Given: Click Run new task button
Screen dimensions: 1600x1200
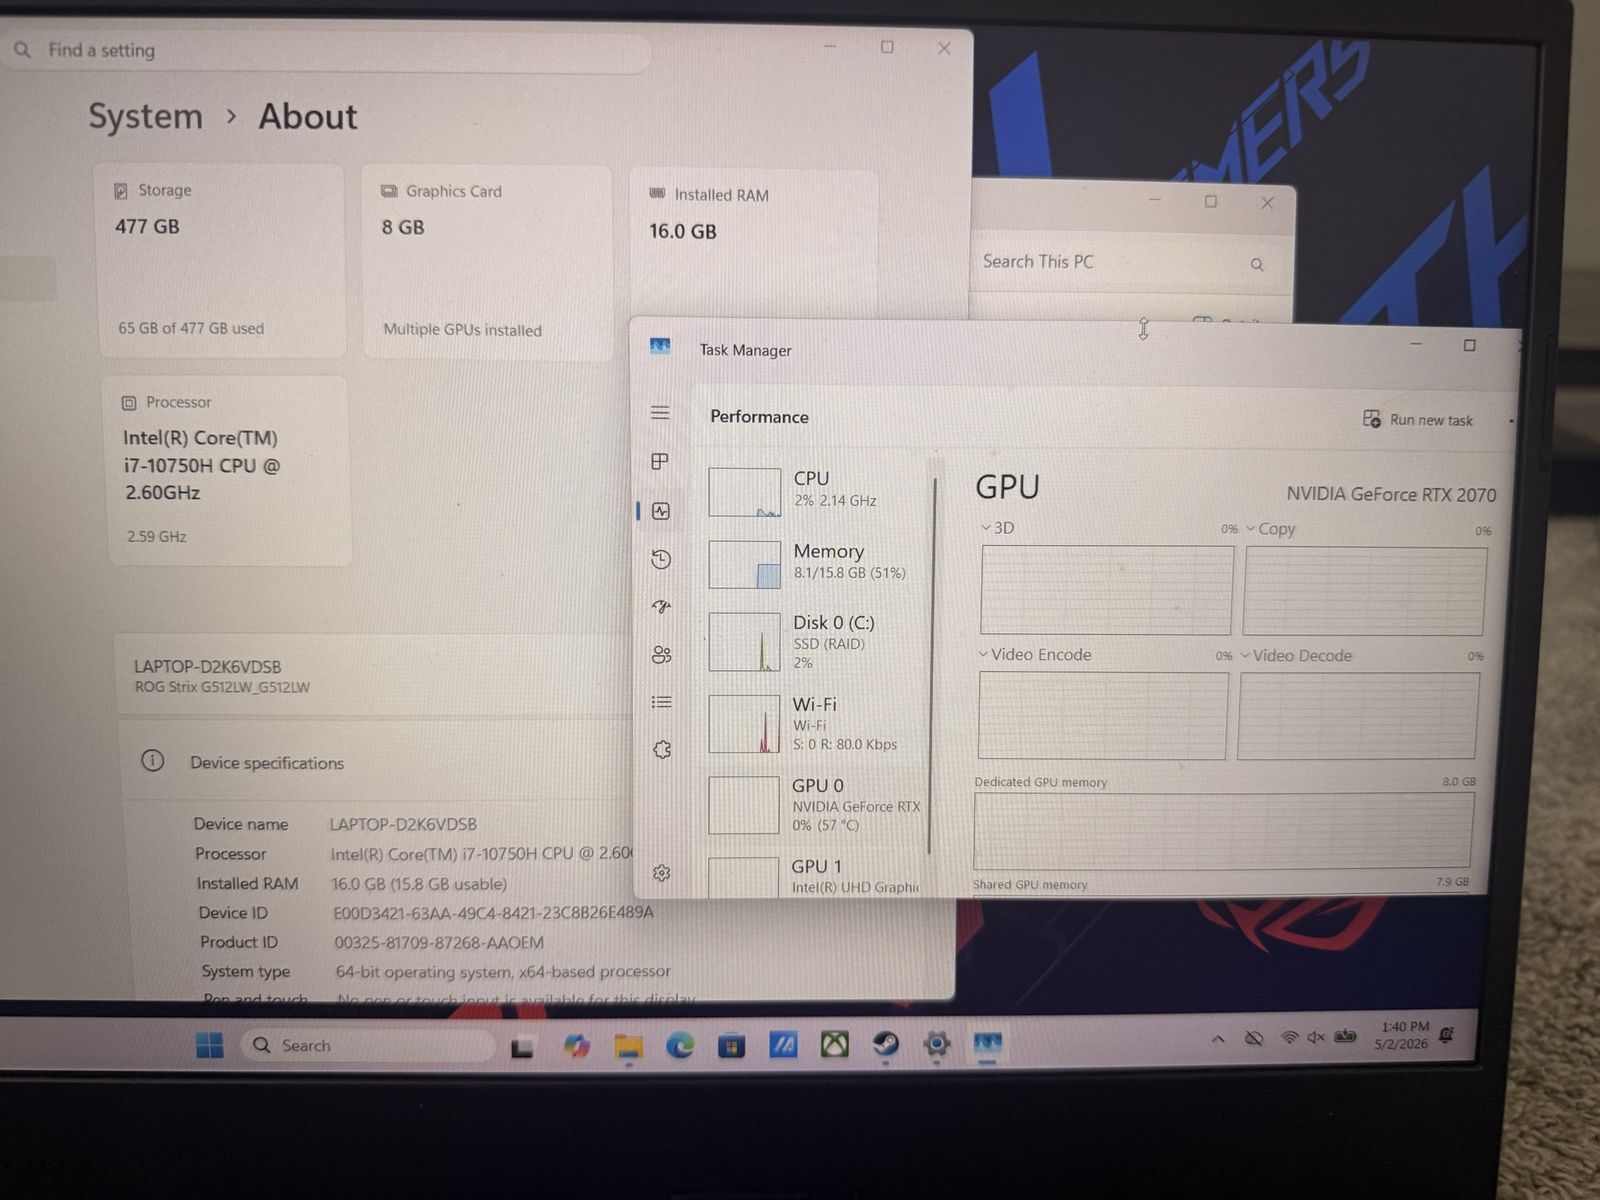Looking at the screenshot, I should [x=1418, y=420].
